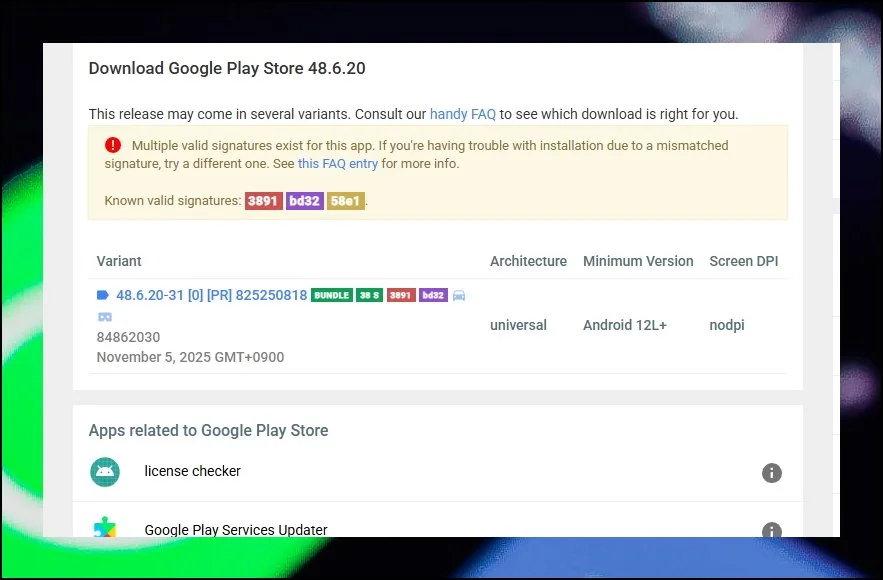Screen dimensions: 883x580
Task: Click the VR headset icon under the variant
Action: tap(104, 317)
